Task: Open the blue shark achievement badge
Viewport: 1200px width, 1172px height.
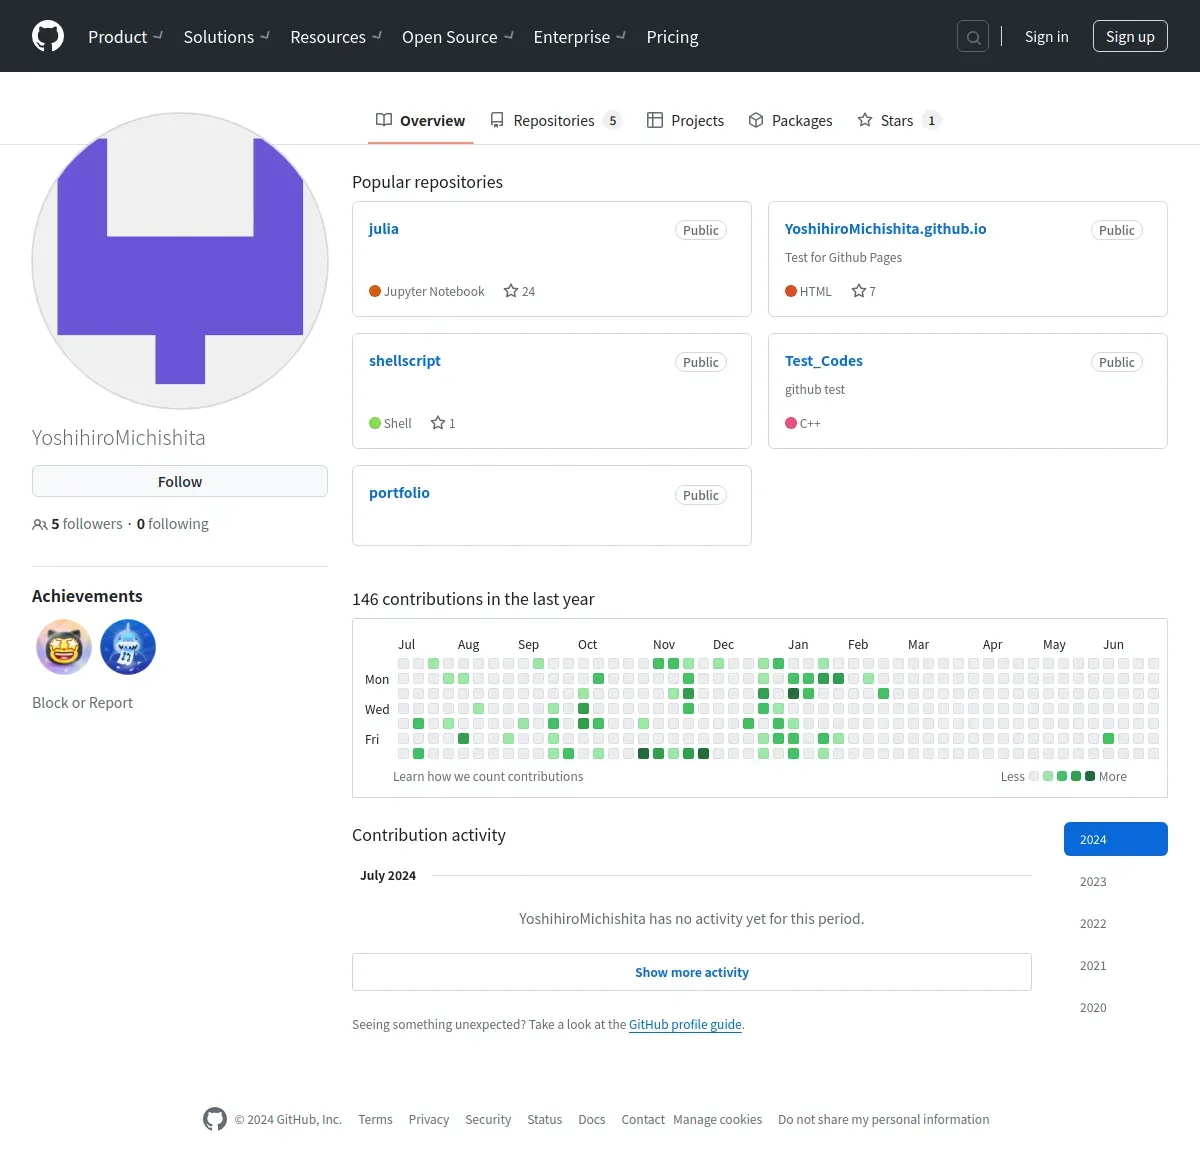Action: pos(128,647)
